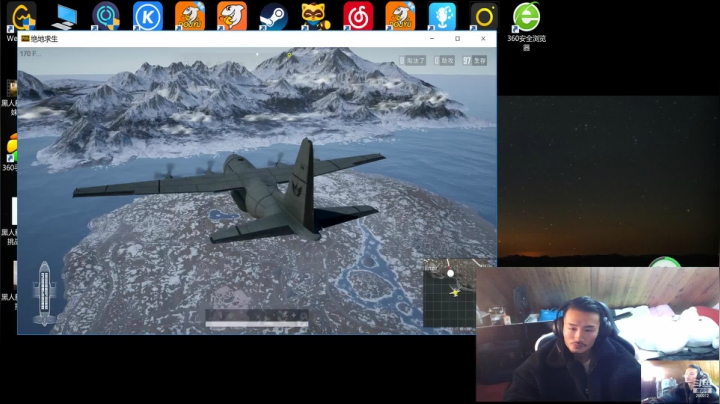Click the 淘汰了 eliminations counter
The height and width of the screenshot is (404, 720).
coord(413,60)
